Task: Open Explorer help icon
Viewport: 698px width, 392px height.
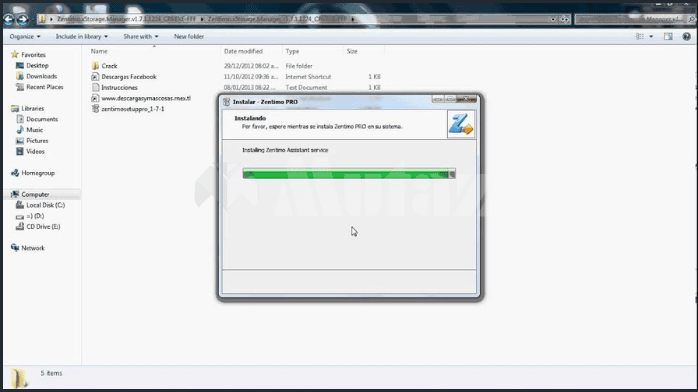Action: coord(686,36)
